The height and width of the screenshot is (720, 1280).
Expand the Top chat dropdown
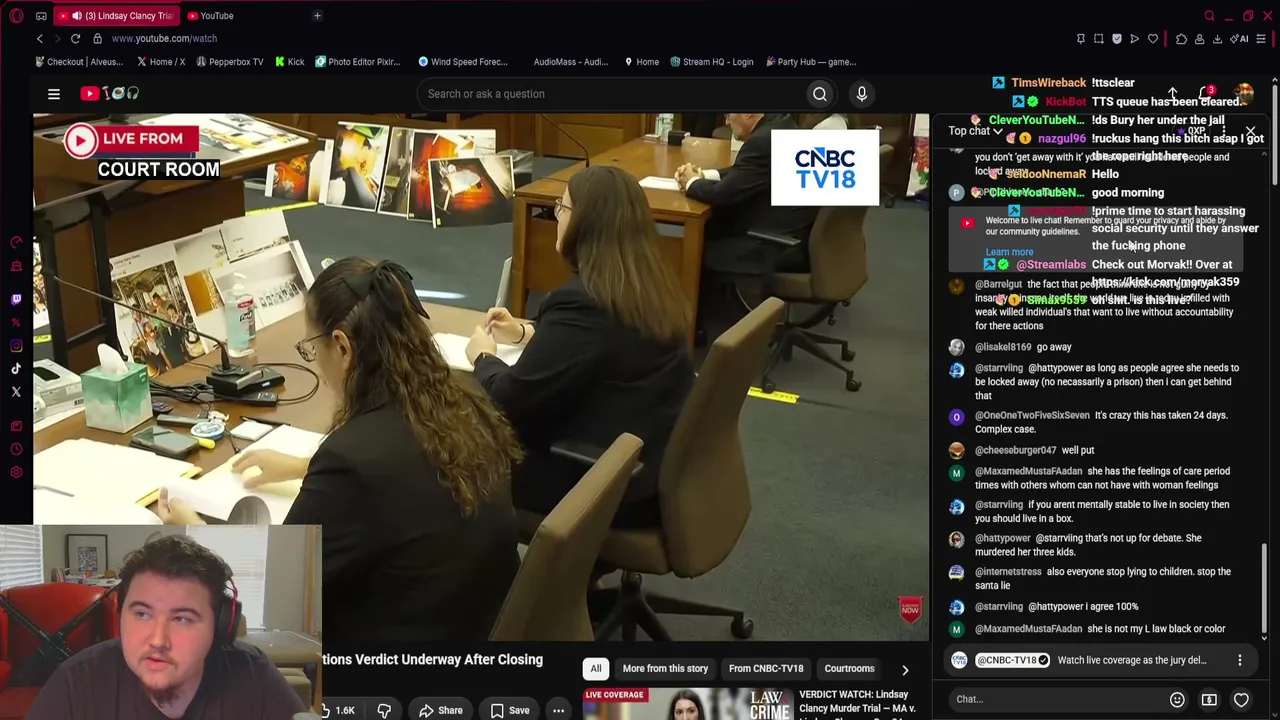976,131
